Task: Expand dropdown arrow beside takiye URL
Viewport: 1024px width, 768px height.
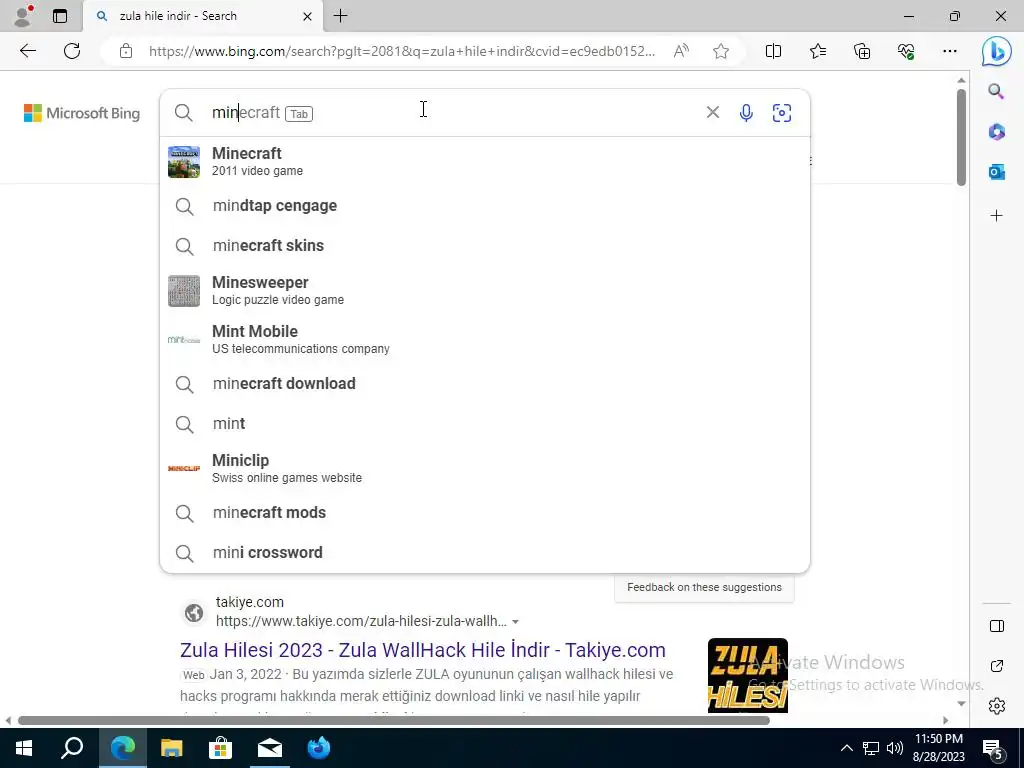Action: (x=515, y=622)
